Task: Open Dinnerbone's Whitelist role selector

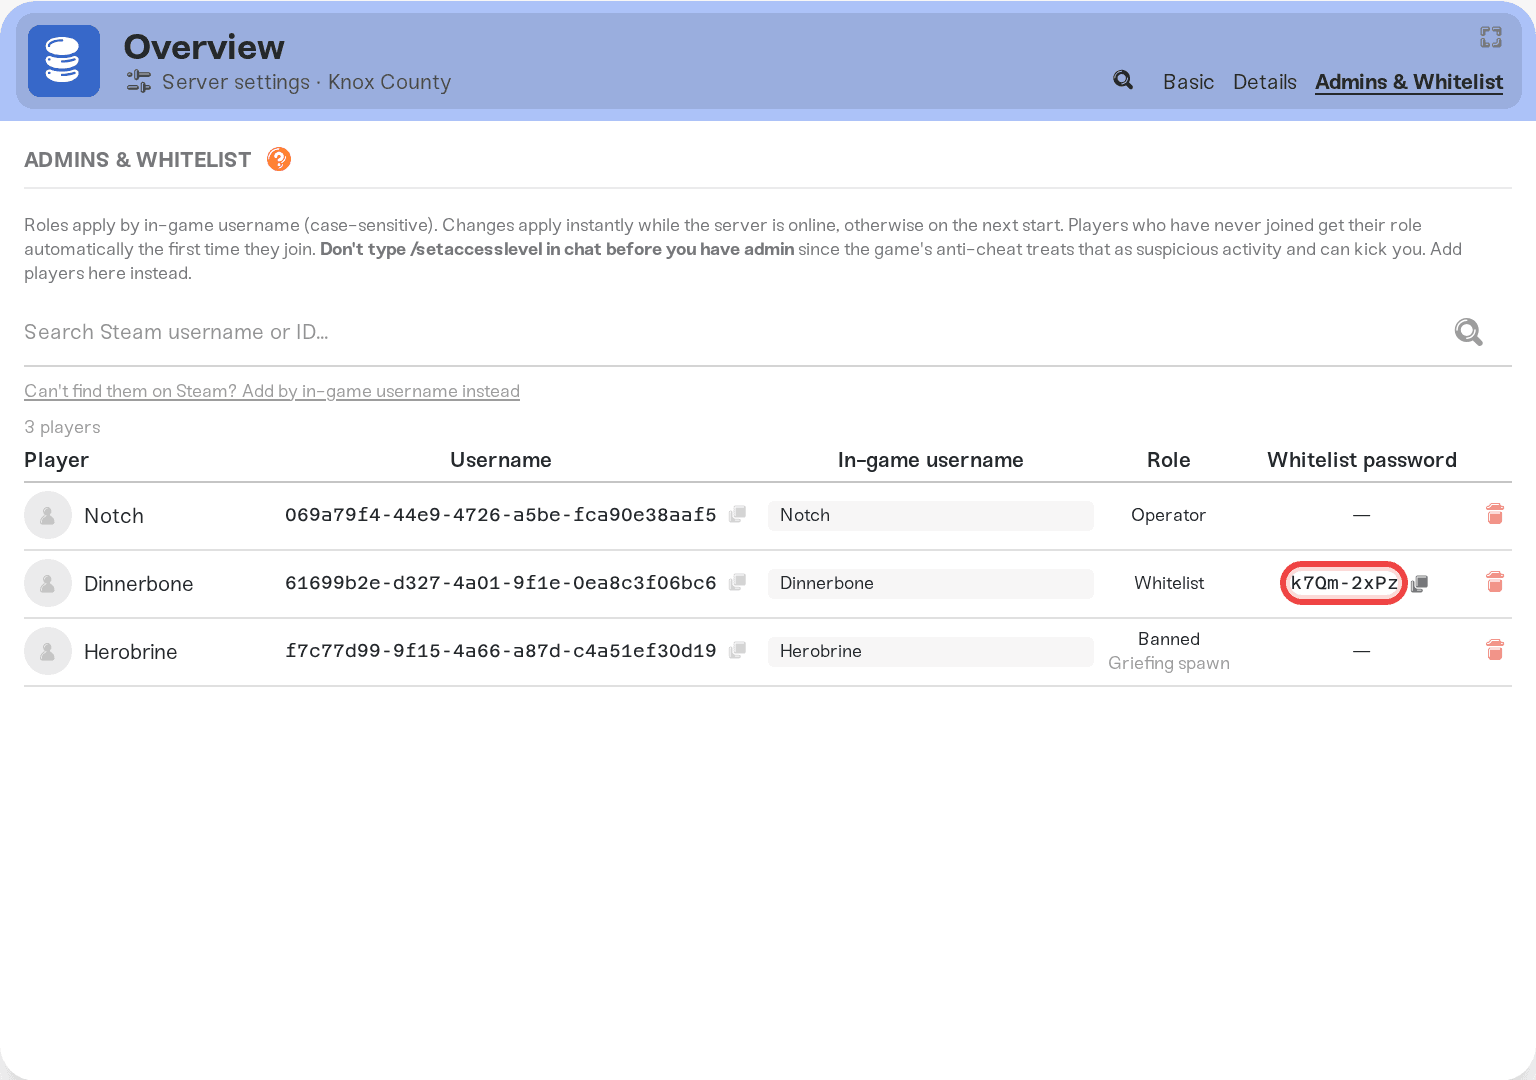Action: pyautogui.click(x=1168, y=583)
